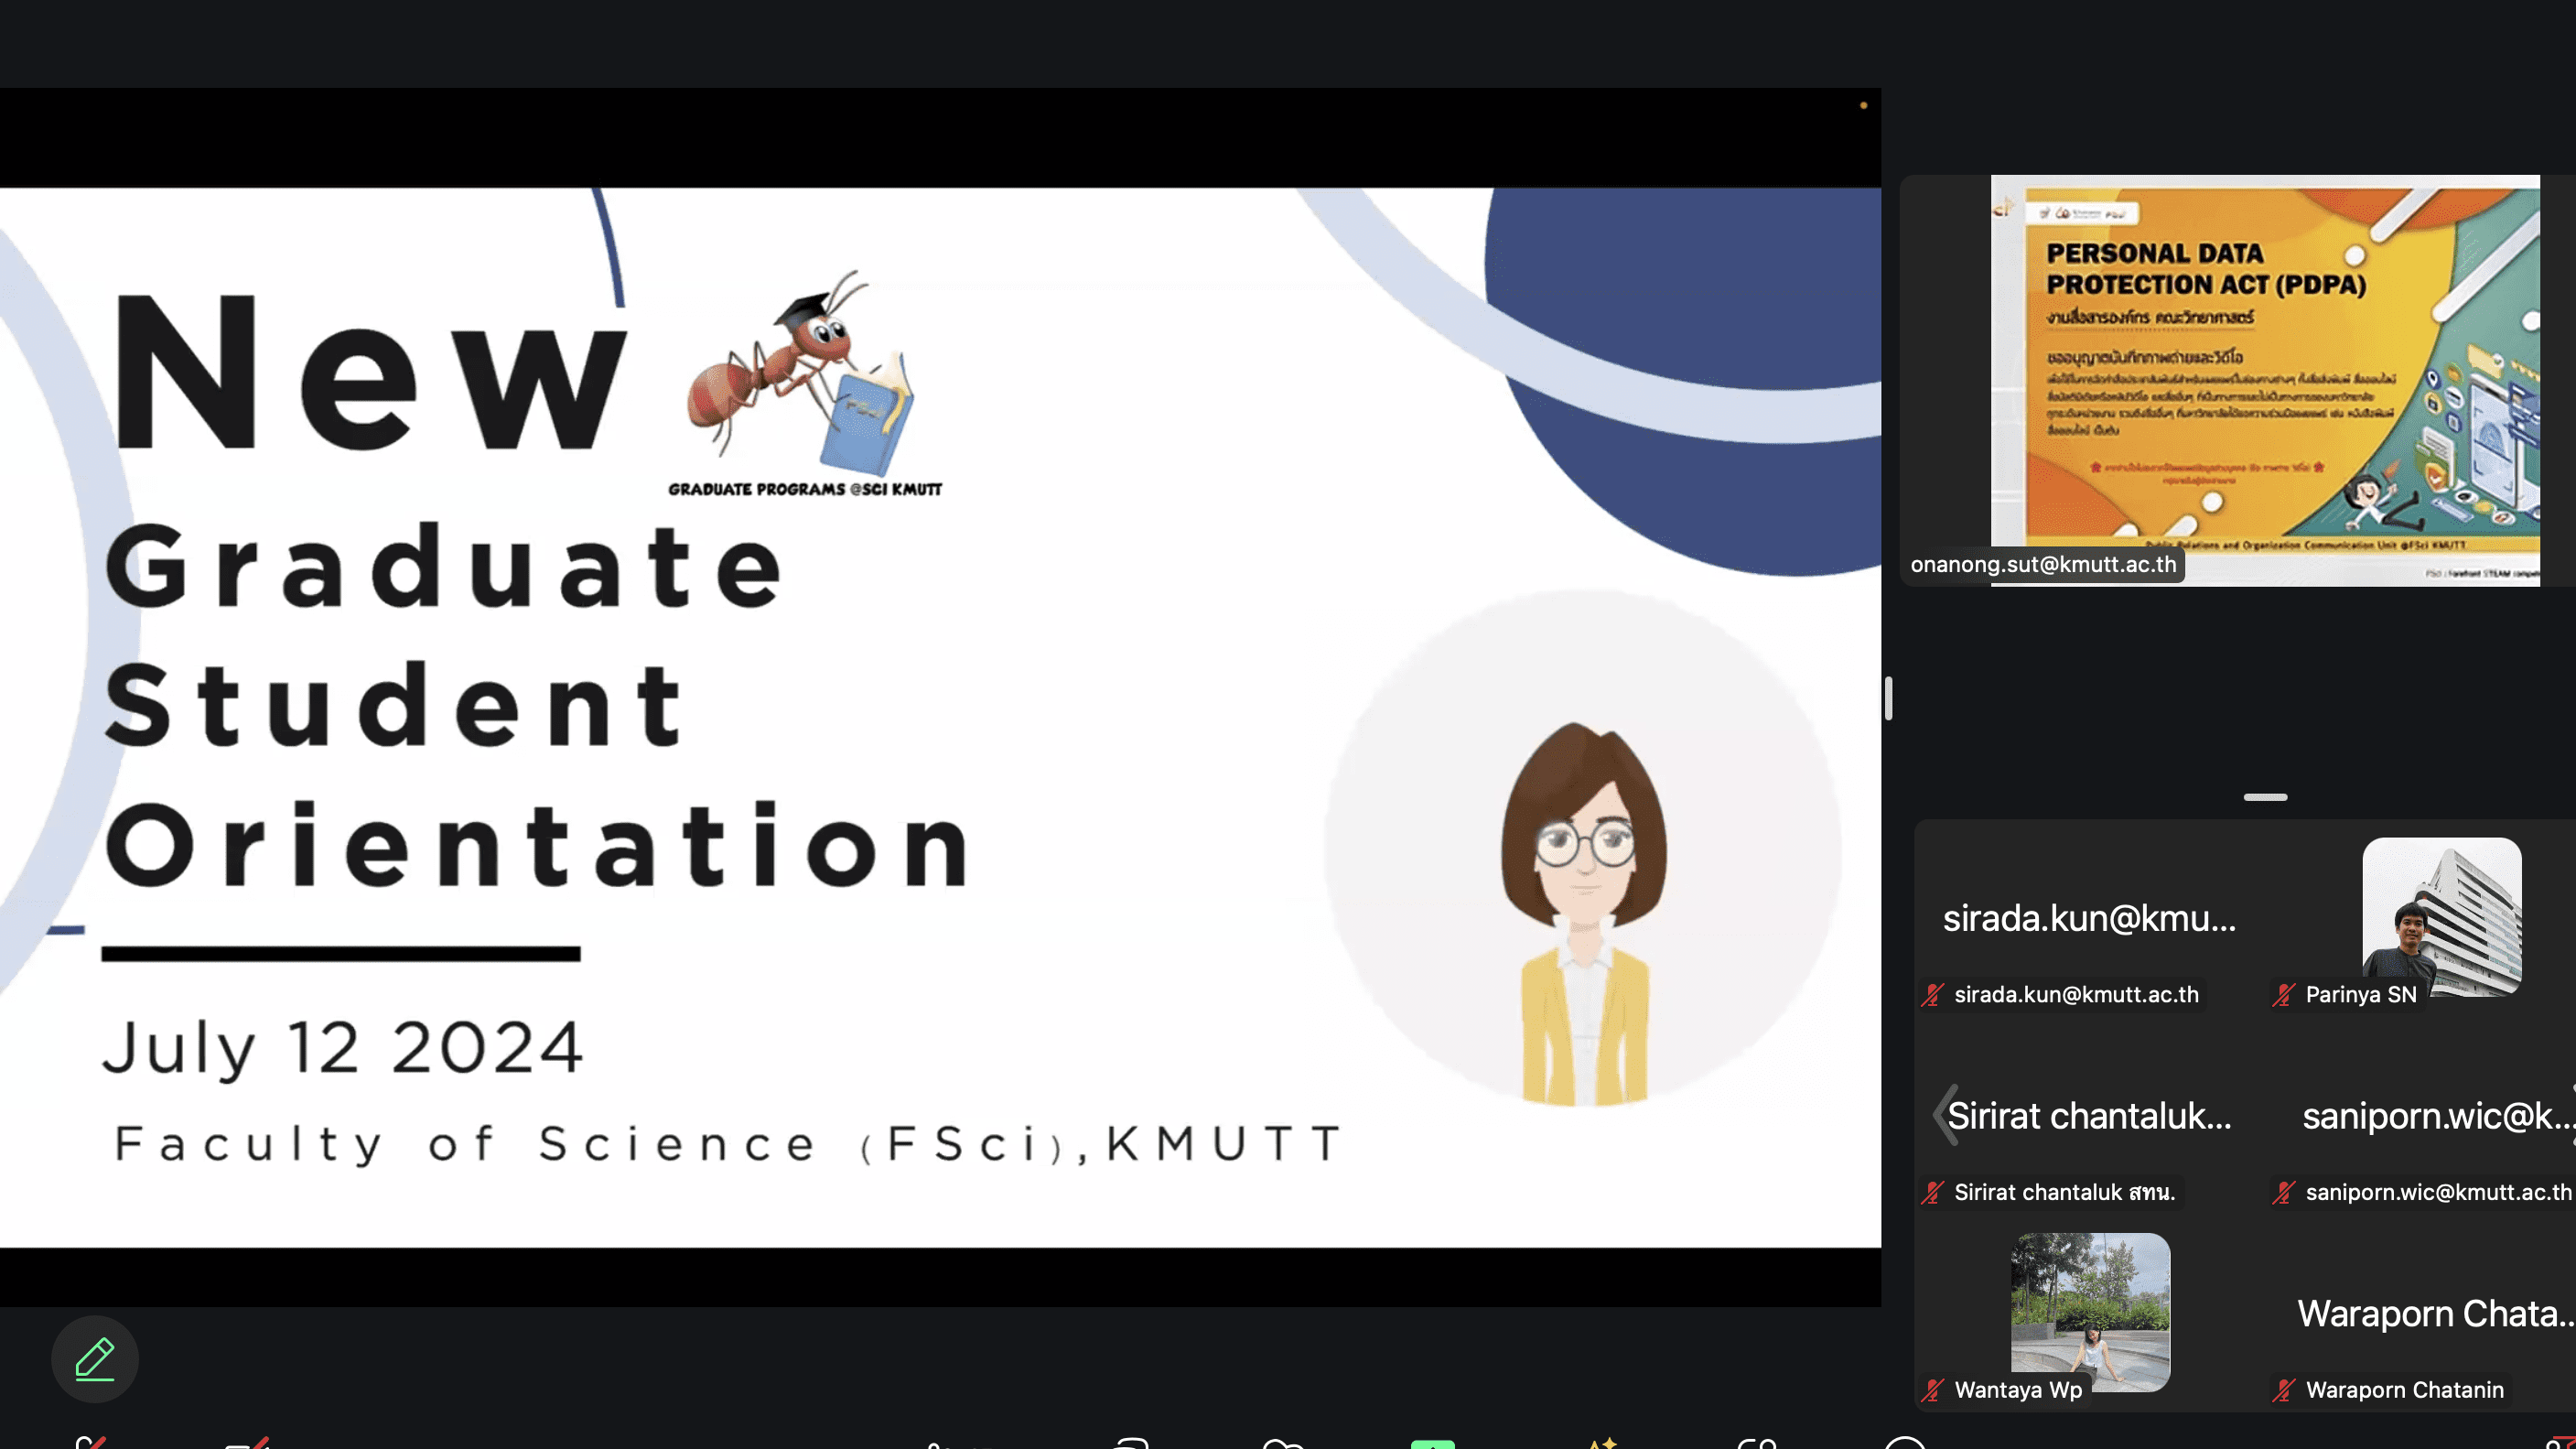This screenshot has width=2576, height=1449.
Task: Click the small saniporn.wic@kmutt.ac.th name label
Action: [2438, 1192]
